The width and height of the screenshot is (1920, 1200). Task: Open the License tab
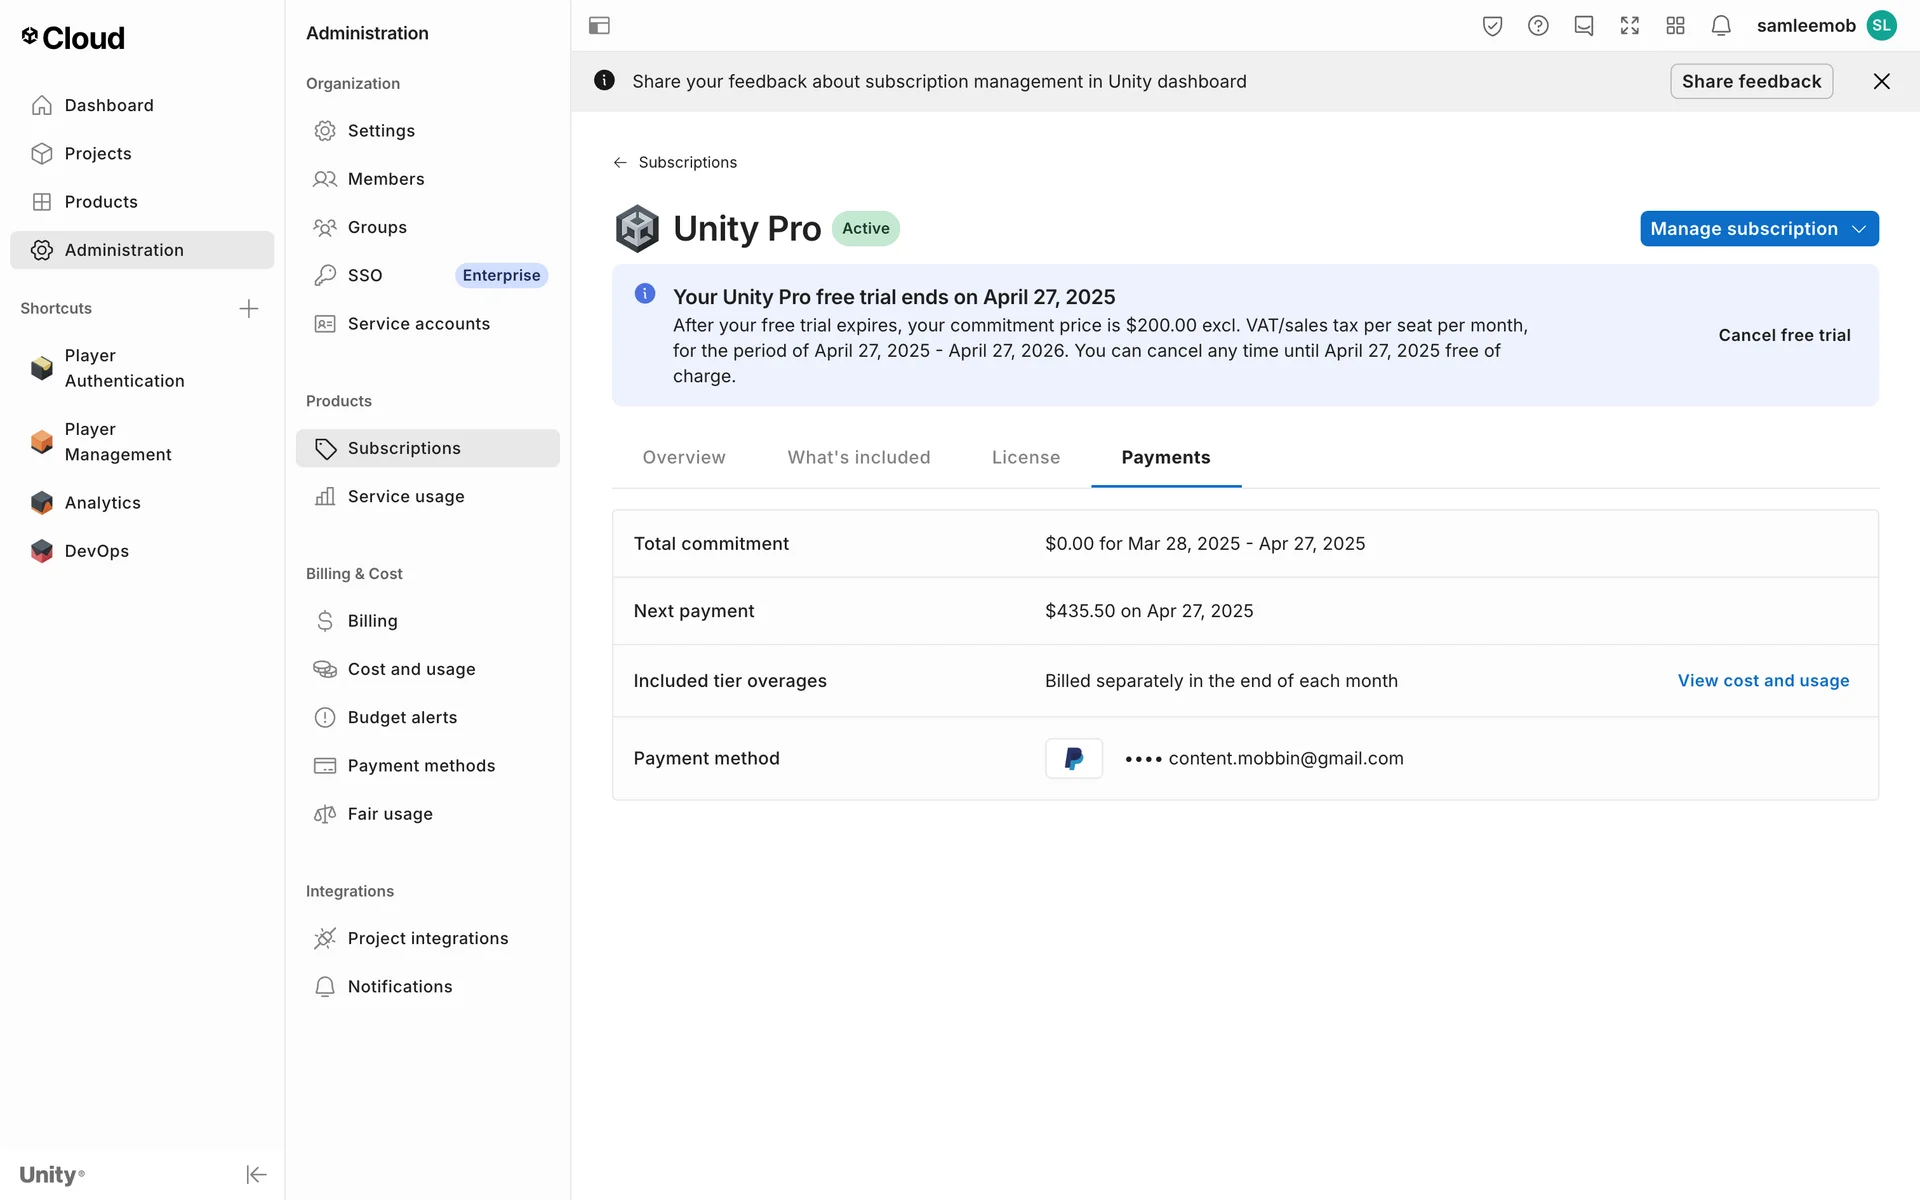coord(1025,457)
